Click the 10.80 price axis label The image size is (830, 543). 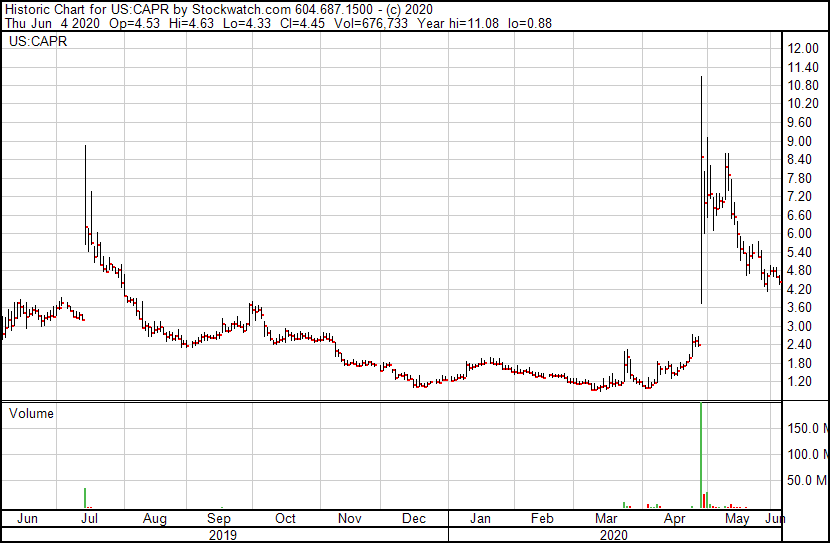(x=803, y=85)
